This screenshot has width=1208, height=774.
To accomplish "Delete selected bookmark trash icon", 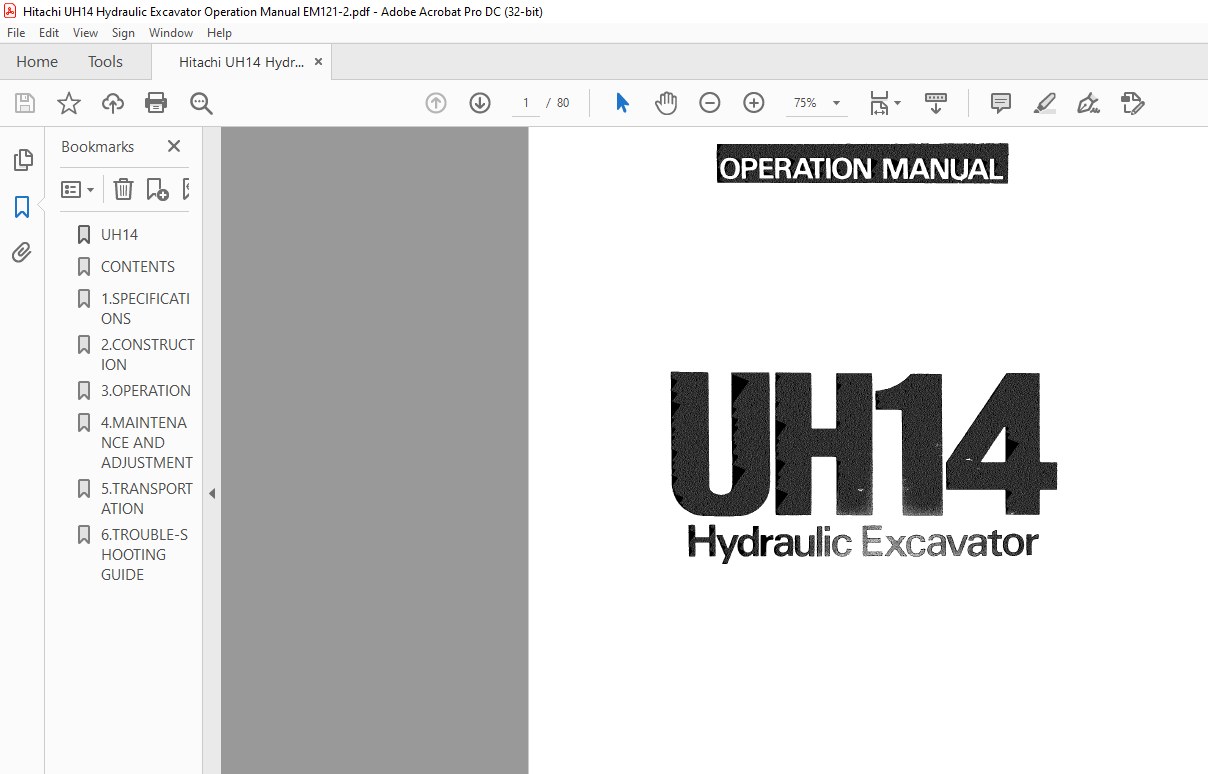I will coord(123,189).
